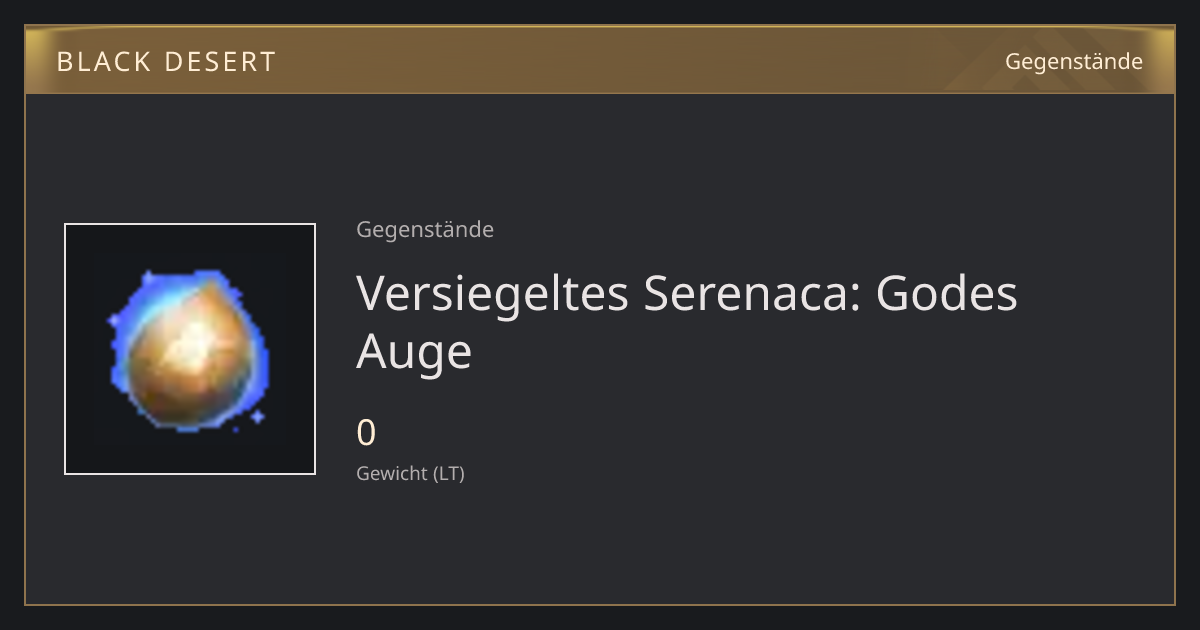Viewport: 1200px width, 630px height.
Task: Select the gray Gegenstände category label above title
Action: point(425,230)
